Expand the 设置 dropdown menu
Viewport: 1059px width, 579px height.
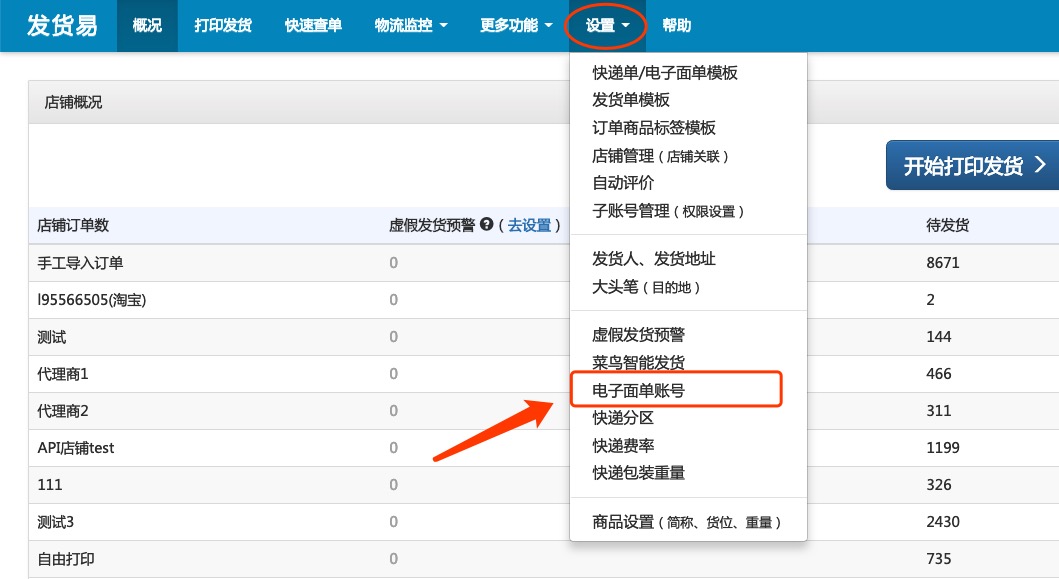click(608, 26)
